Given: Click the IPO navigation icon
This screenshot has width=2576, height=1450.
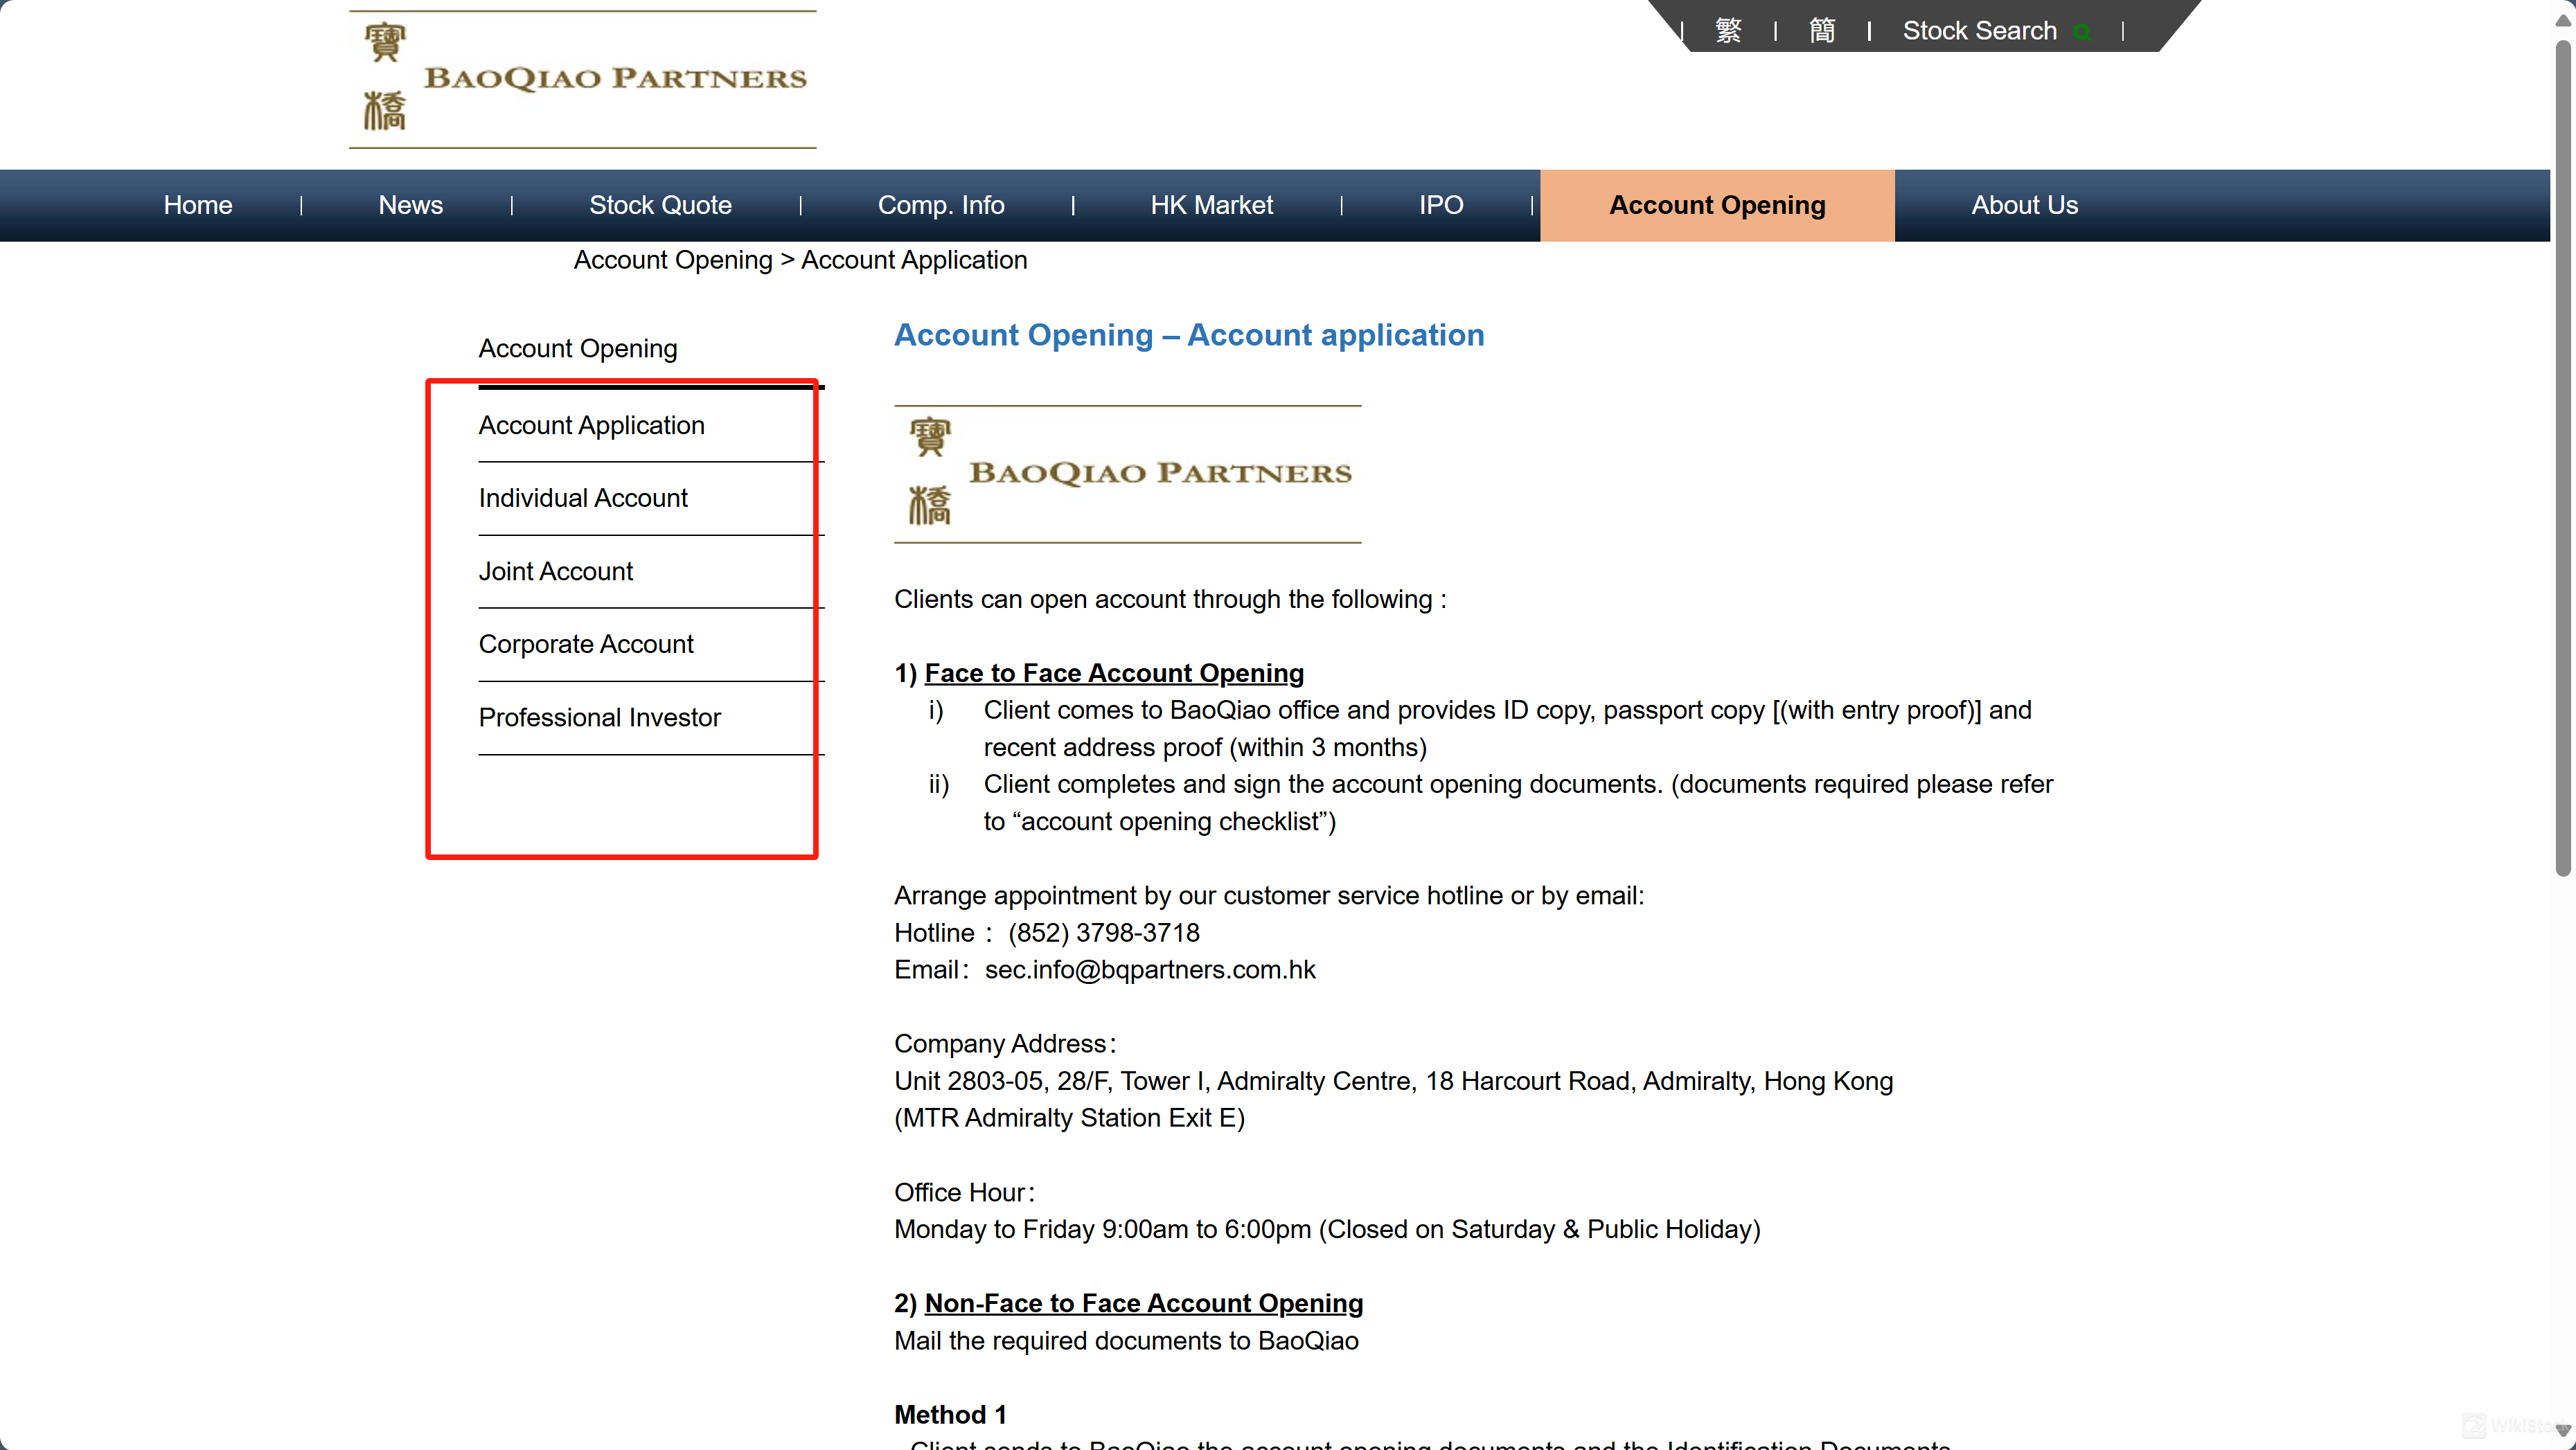Looking at the screenshot, I should (1440, 205).
